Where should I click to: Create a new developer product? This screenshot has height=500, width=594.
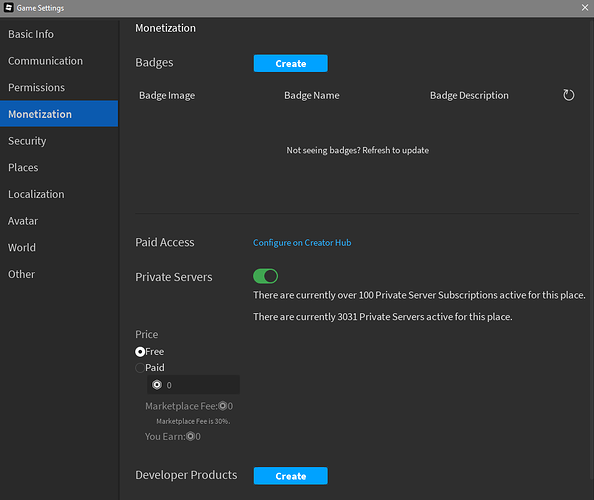[291, 476]
